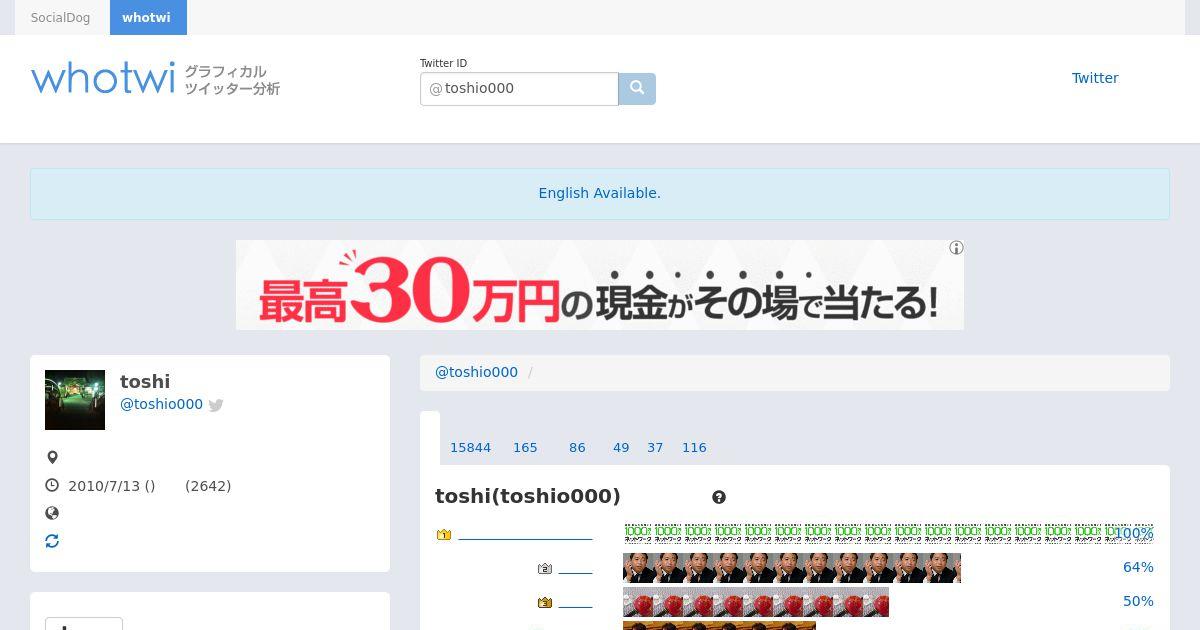Click the clock icon beside 2010/7/13
Screen dimensions: 1200x630
52,485
